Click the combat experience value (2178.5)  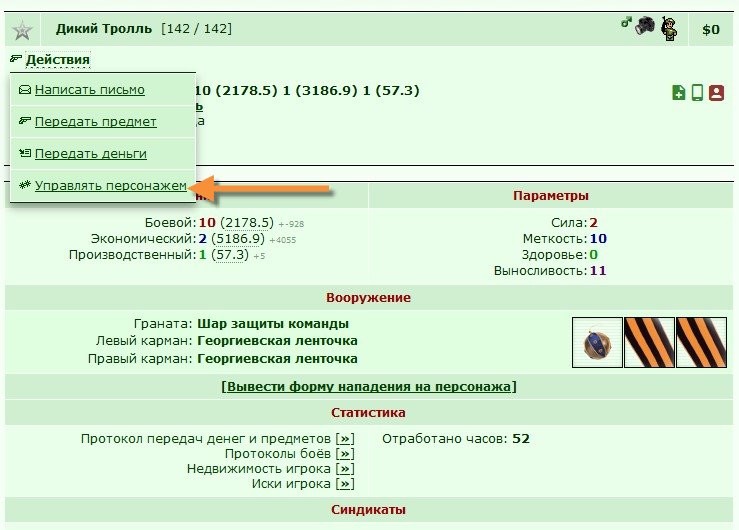point(247,222)
